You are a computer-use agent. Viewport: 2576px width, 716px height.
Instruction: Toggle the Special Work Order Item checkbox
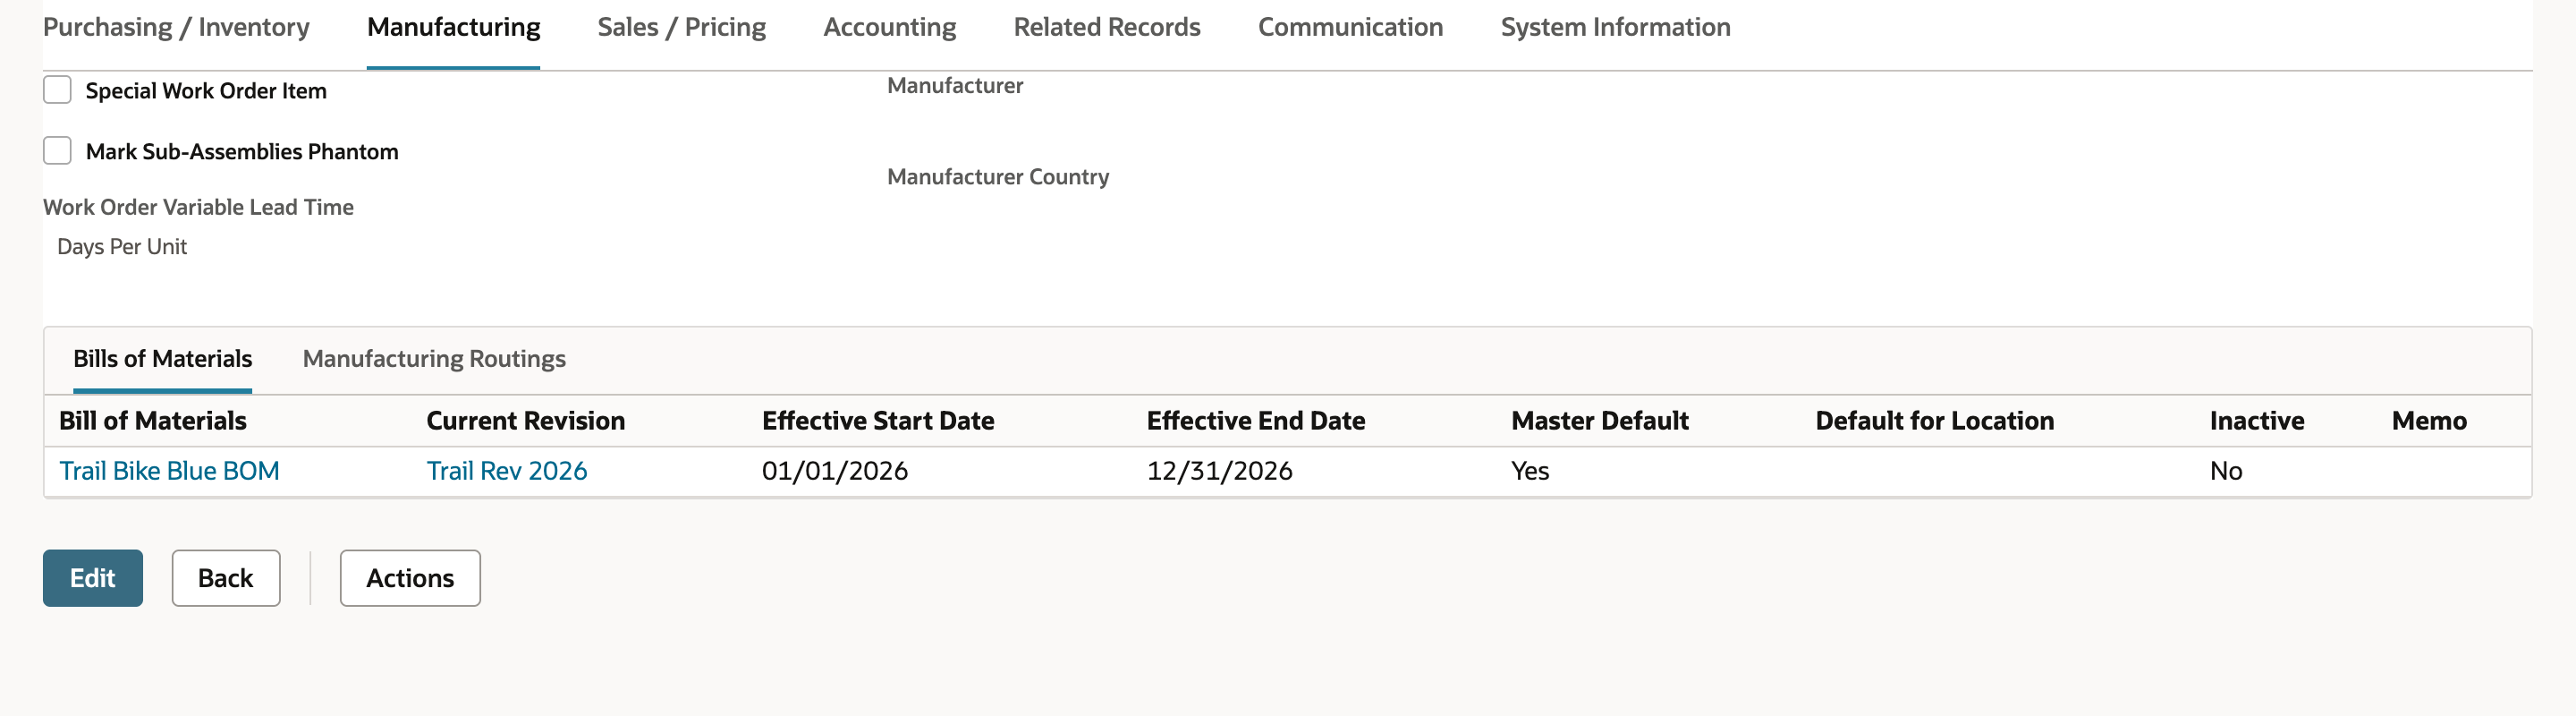57,90
